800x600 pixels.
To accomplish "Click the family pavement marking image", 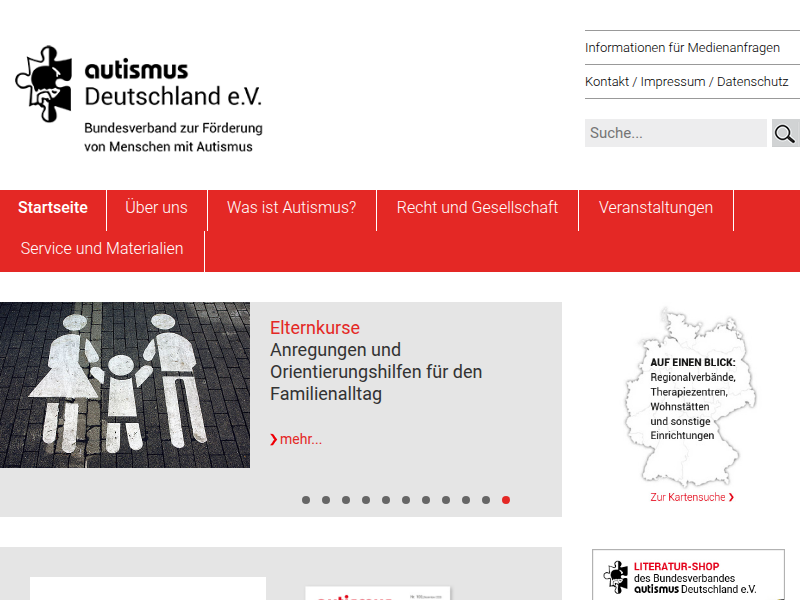I will (x=125, y=385).
